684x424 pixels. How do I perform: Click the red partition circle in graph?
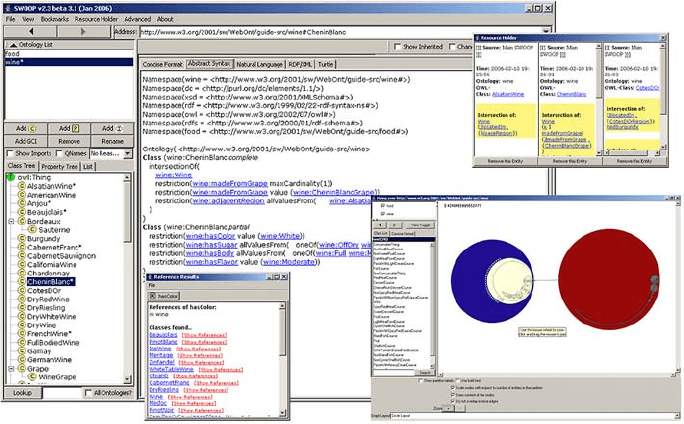point(609,280)
